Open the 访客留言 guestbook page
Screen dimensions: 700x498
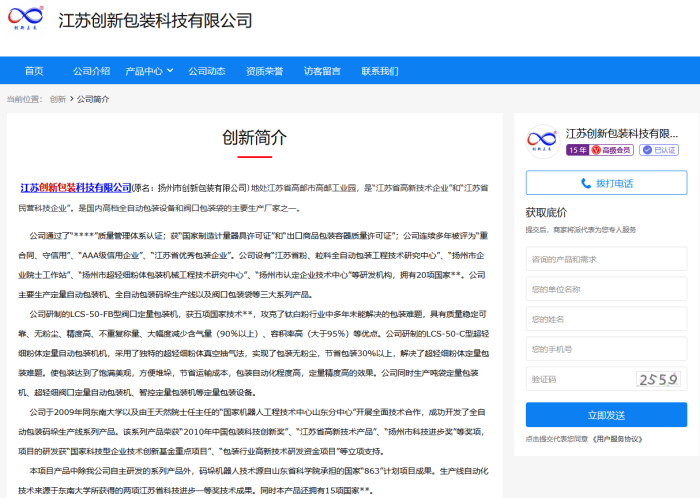(x=322, y=71)
